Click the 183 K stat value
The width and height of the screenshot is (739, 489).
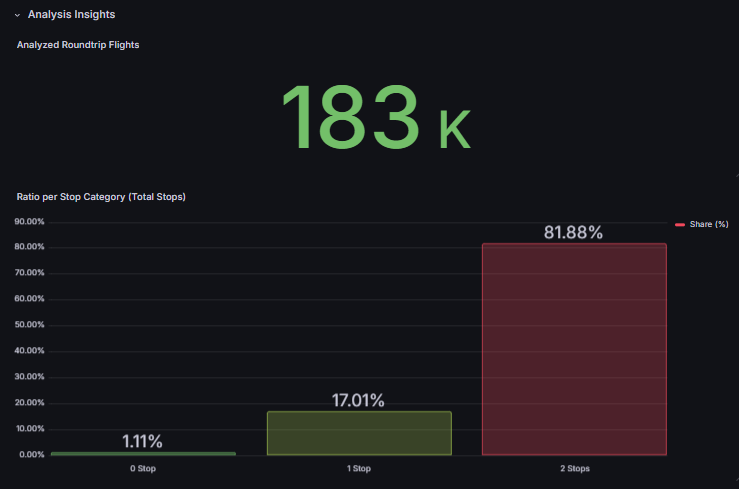tap(374, 119)
